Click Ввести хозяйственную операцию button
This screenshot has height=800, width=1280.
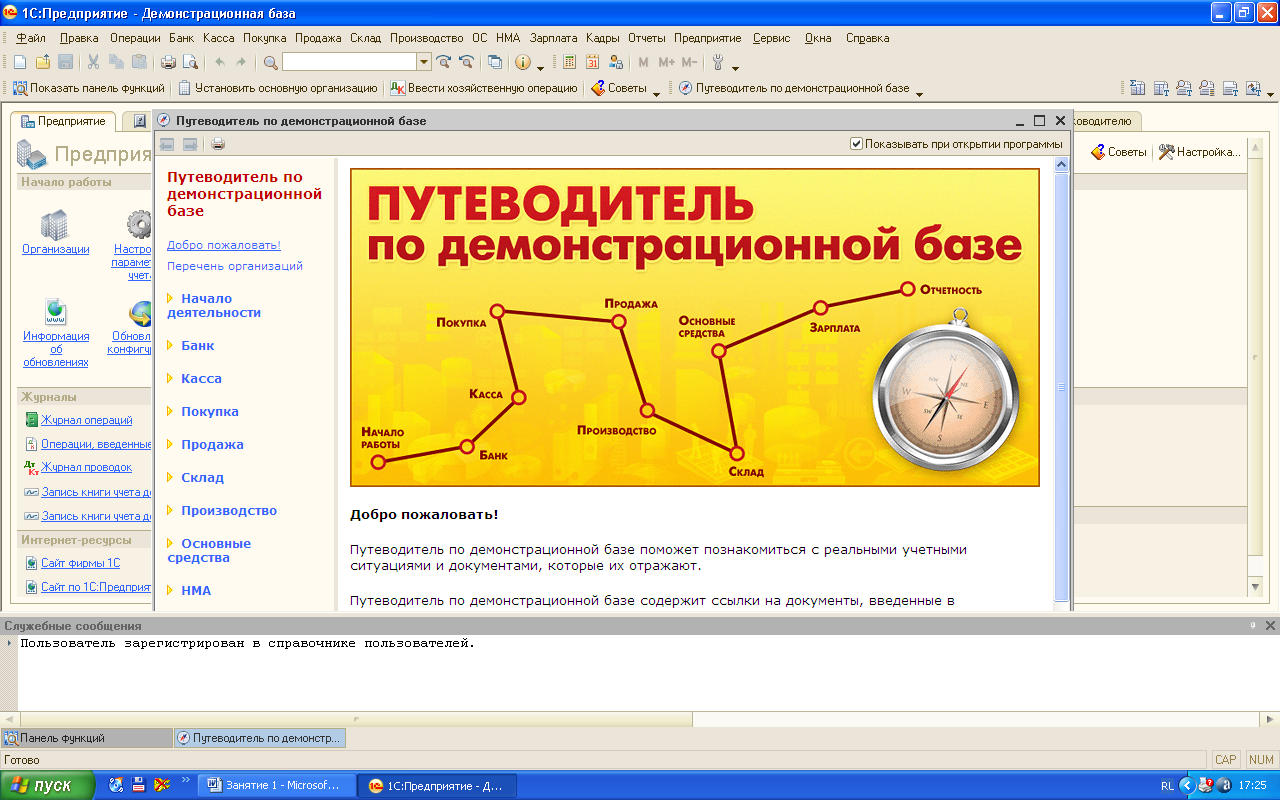tap(485, 88)
